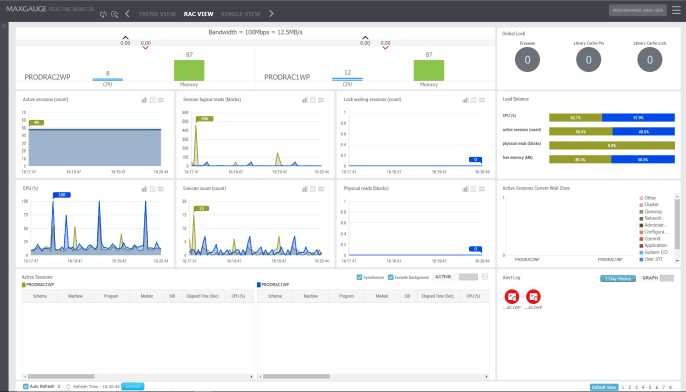
Task: Click bar chart icon on CPU (%) panel
Action: click(144, 189)
